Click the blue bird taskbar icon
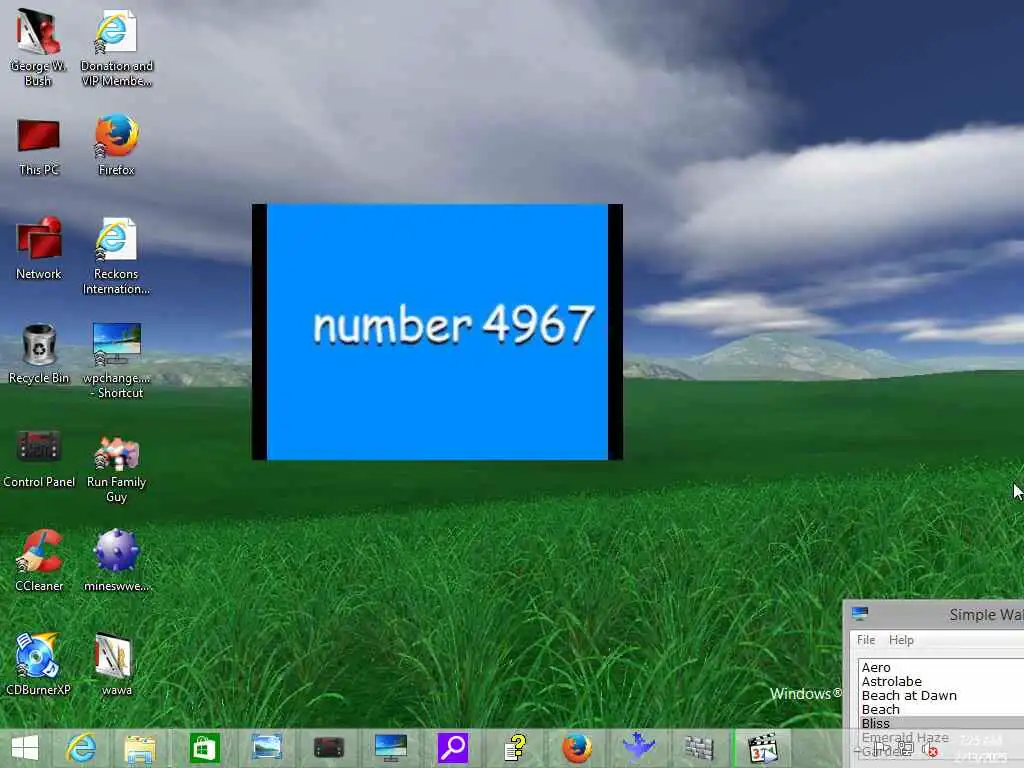The width and height of the screenshot is (1024, 768). tap(638, 748)
